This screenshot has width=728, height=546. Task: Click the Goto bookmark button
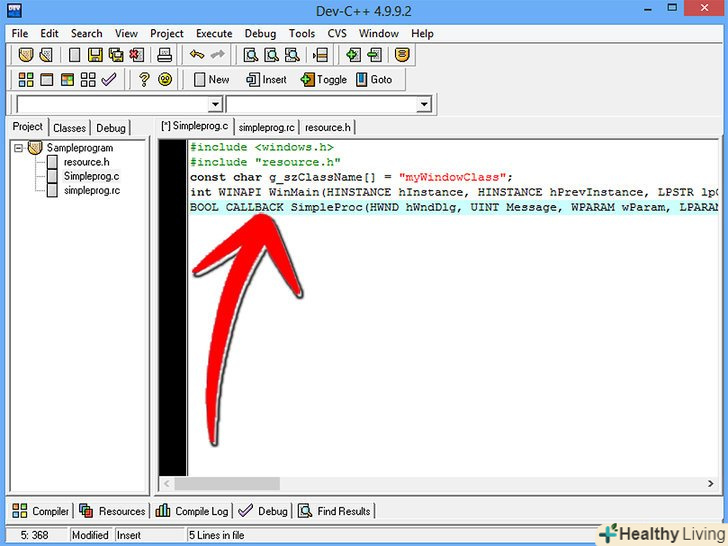pyautogui.click(x=374, y=79)
